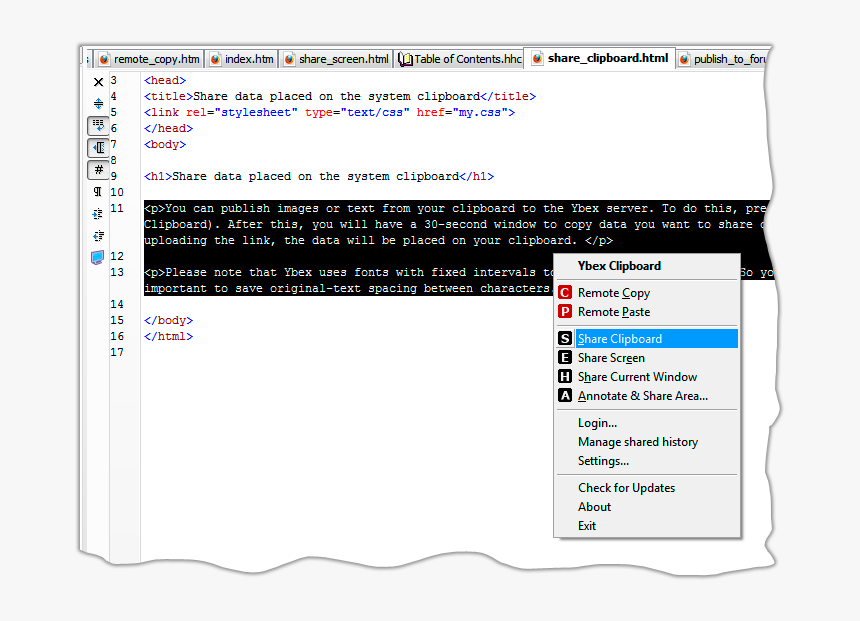Toggle the margin panel button with blue arrow
The width and height of the screenshot is (860, 621).
98,148
